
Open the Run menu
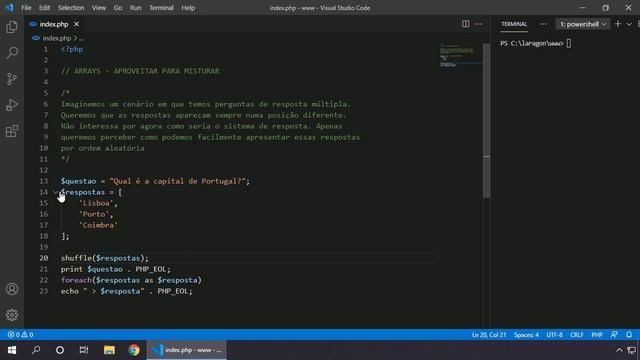pos(135,8)
